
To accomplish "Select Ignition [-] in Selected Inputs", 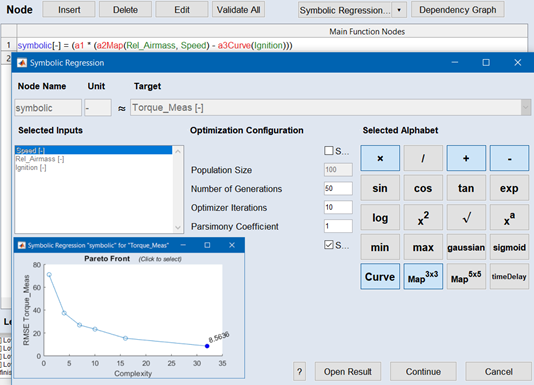I will click(x=93, y=167).
